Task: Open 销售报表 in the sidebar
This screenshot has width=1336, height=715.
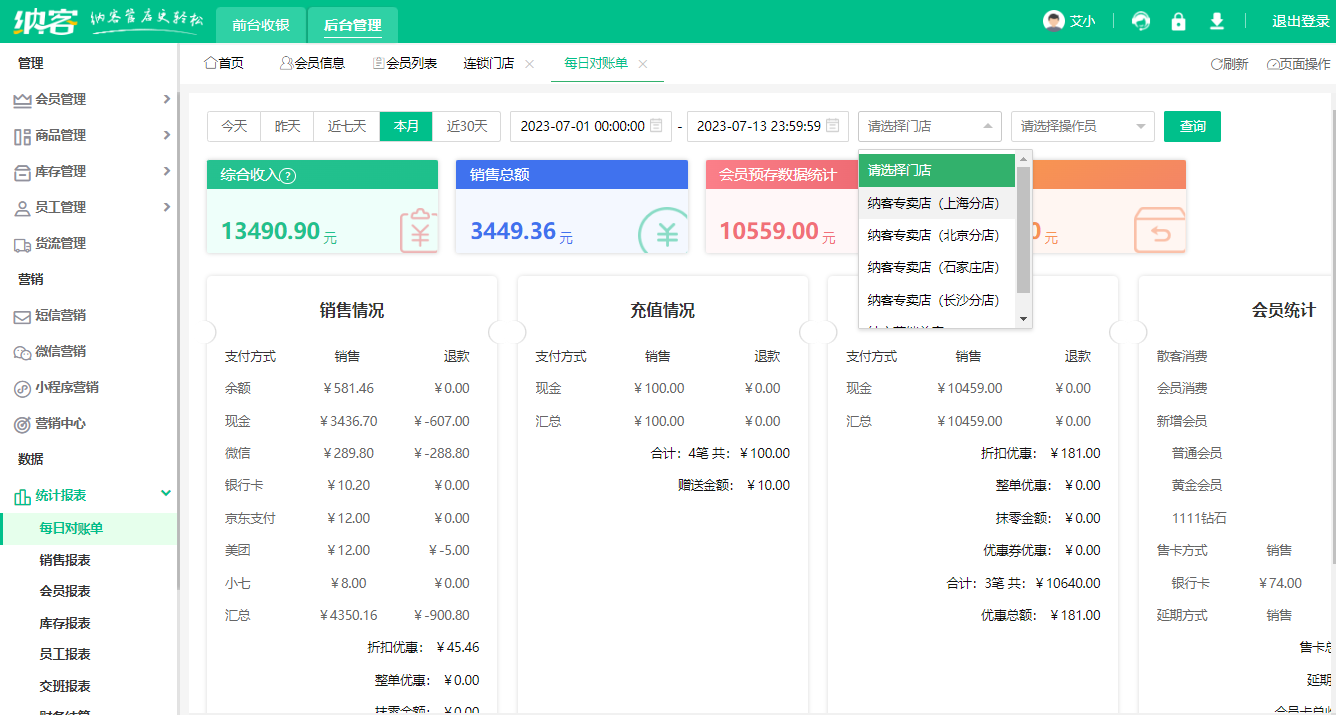Action: (65, 560)
